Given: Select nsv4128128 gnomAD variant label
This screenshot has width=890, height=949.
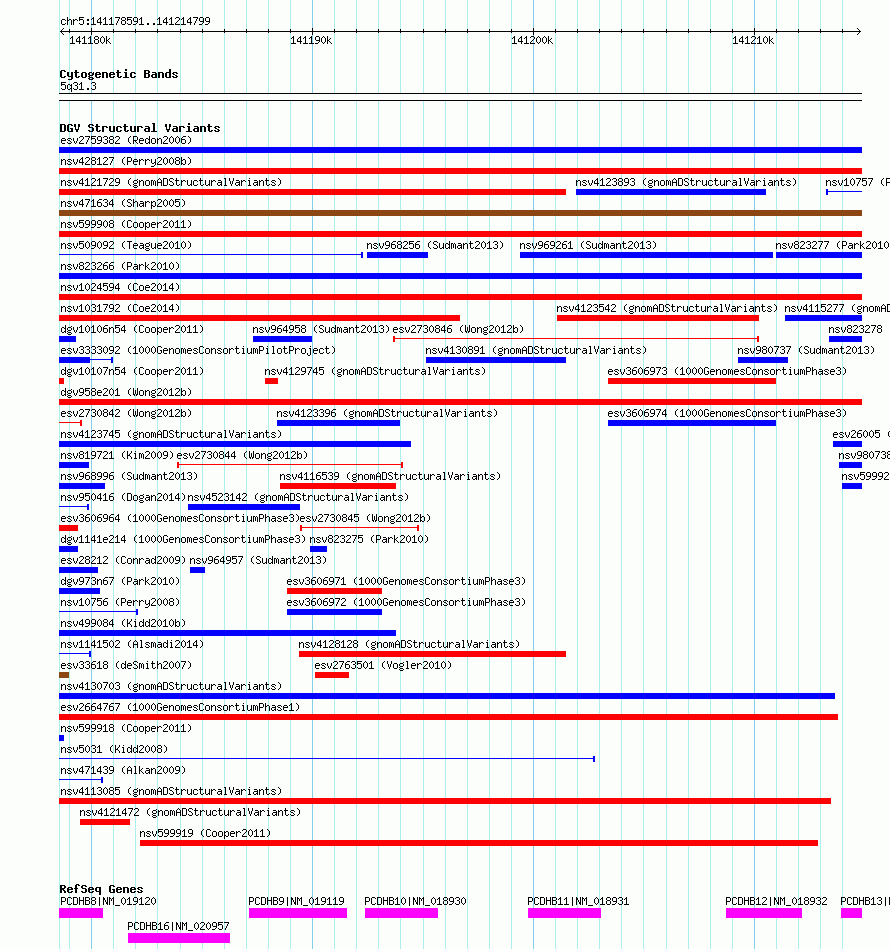Looking at the screenshot, I should coord(409,645).
